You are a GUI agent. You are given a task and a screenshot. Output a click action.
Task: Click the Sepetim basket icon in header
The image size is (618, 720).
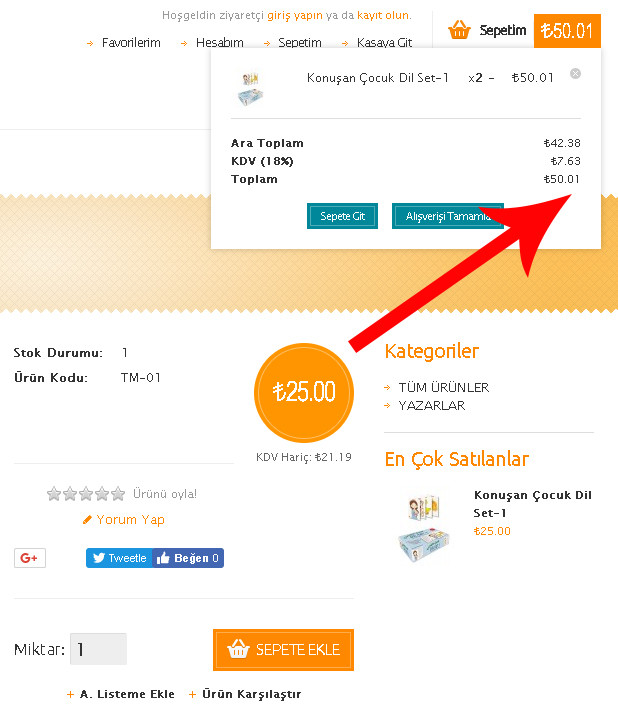459,30
